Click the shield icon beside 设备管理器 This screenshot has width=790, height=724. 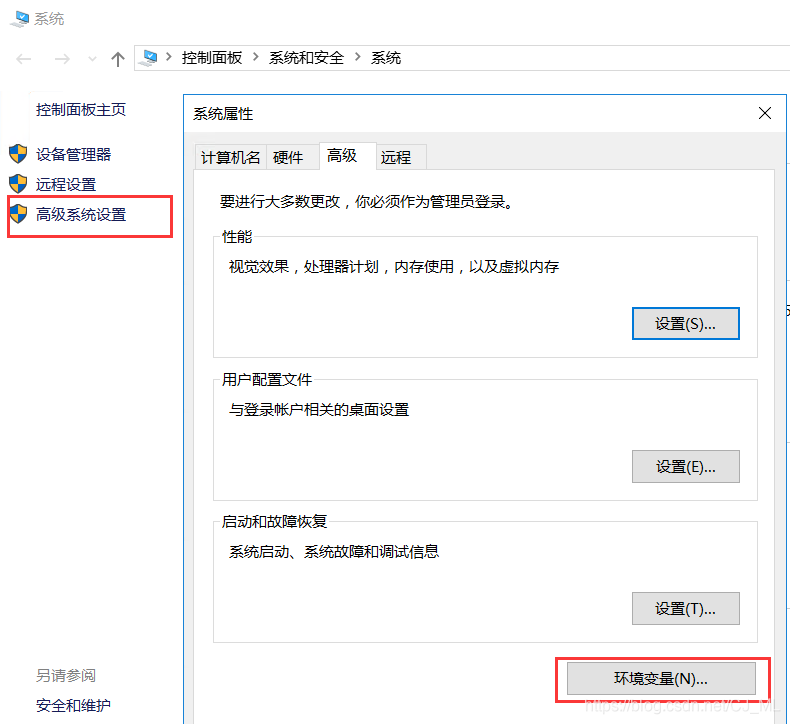[x=18, y=154]
